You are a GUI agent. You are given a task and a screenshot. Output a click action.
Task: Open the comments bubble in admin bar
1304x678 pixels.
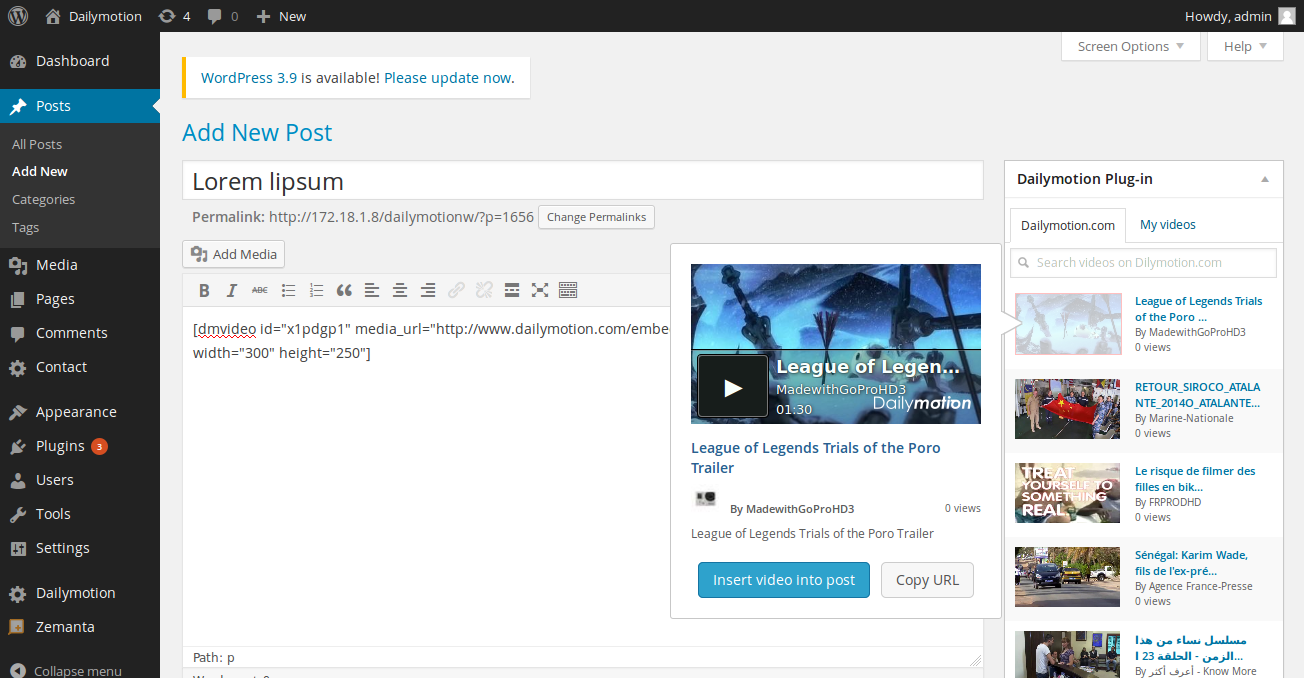pos(223,16)
